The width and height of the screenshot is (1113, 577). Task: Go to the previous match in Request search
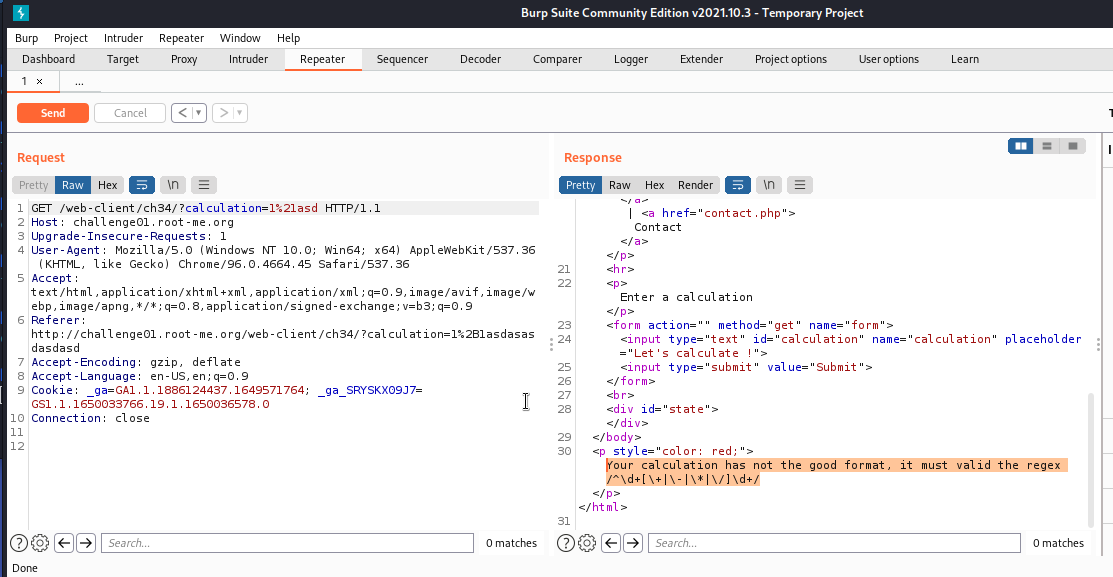click(x=64, y=543)
